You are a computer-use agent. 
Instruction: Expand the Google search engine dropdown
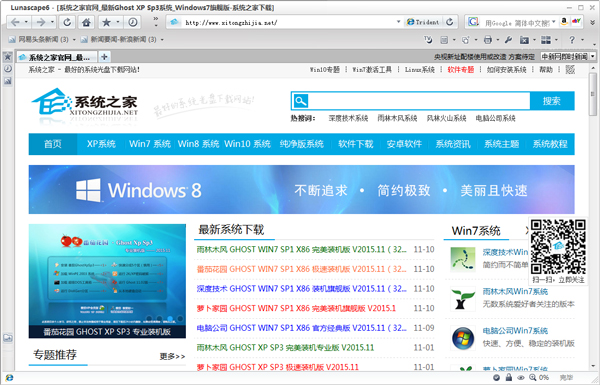click(554, 22)
